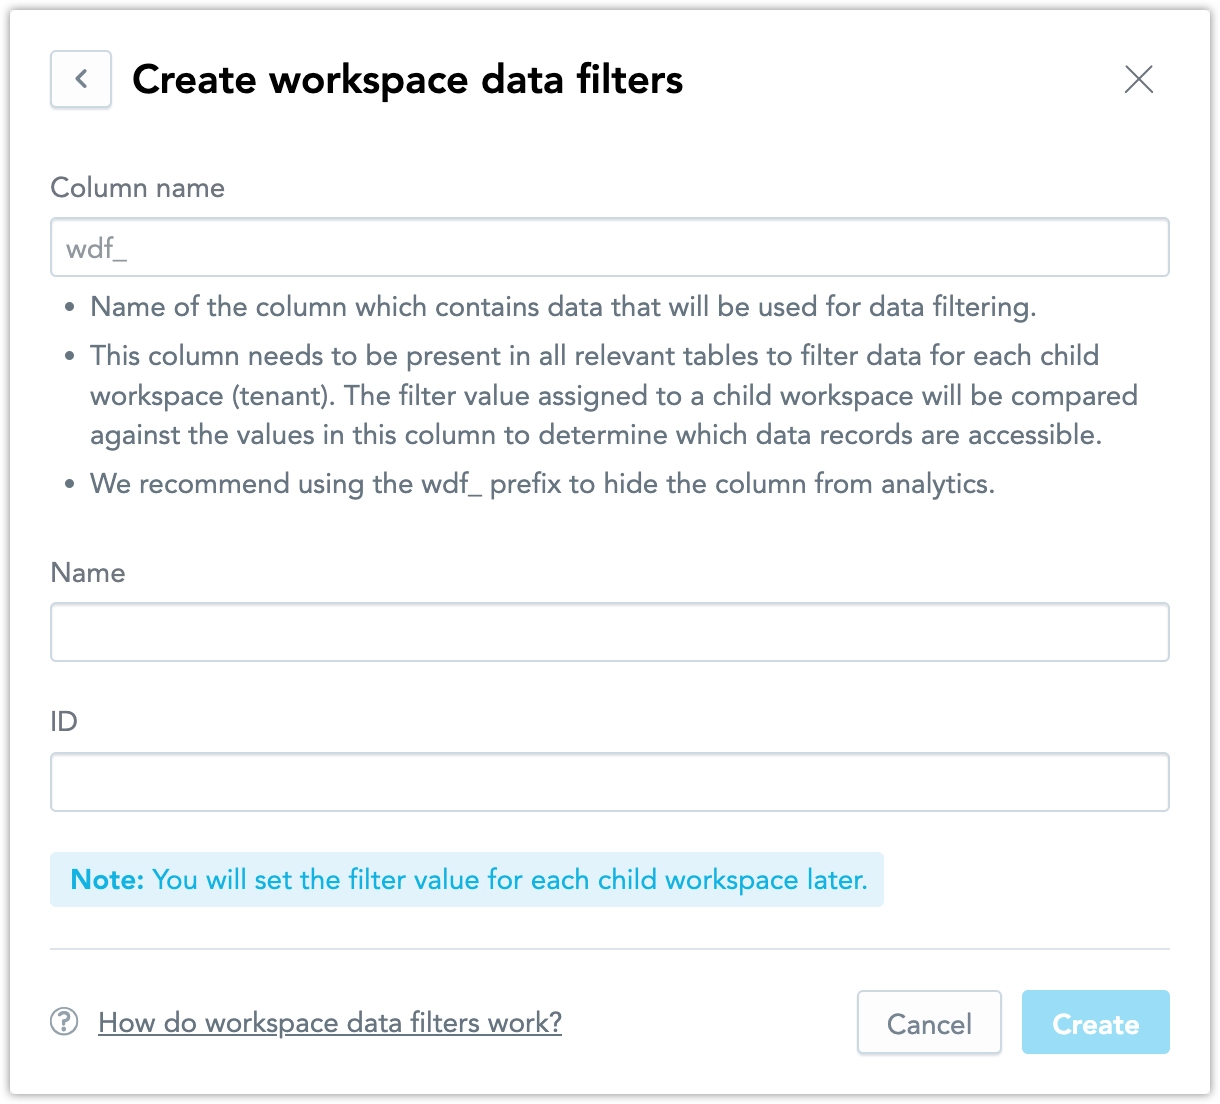This screenshot has width=1220, height=1104.
Task: Select the empty Name text box
Action: (x=610, y=632)
